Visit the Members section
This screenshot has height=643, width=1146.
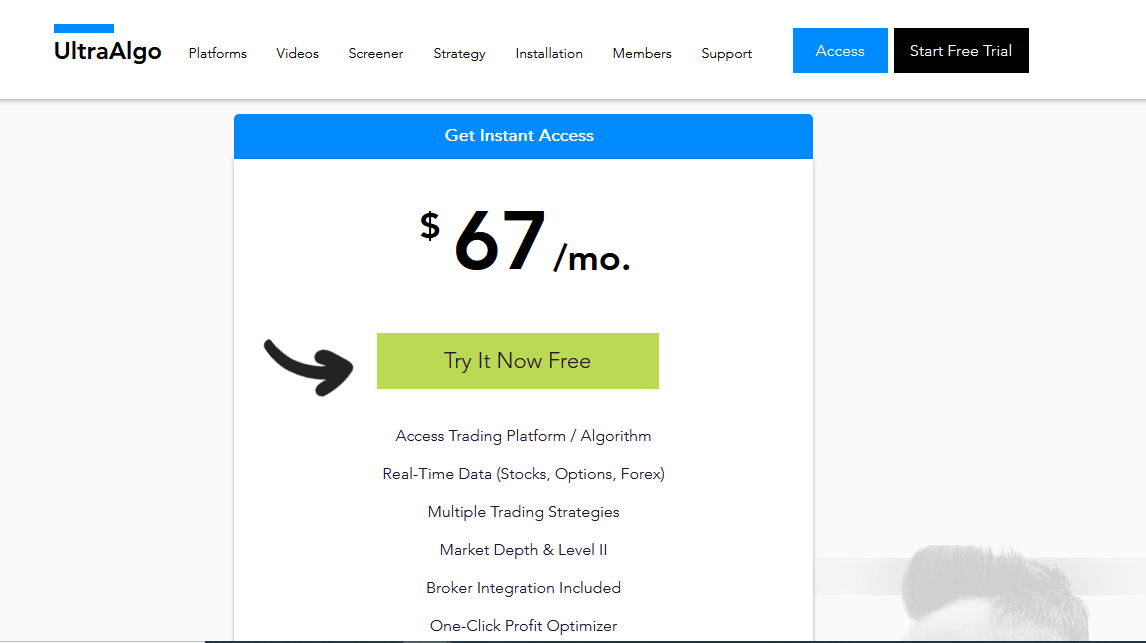[642, 53]
